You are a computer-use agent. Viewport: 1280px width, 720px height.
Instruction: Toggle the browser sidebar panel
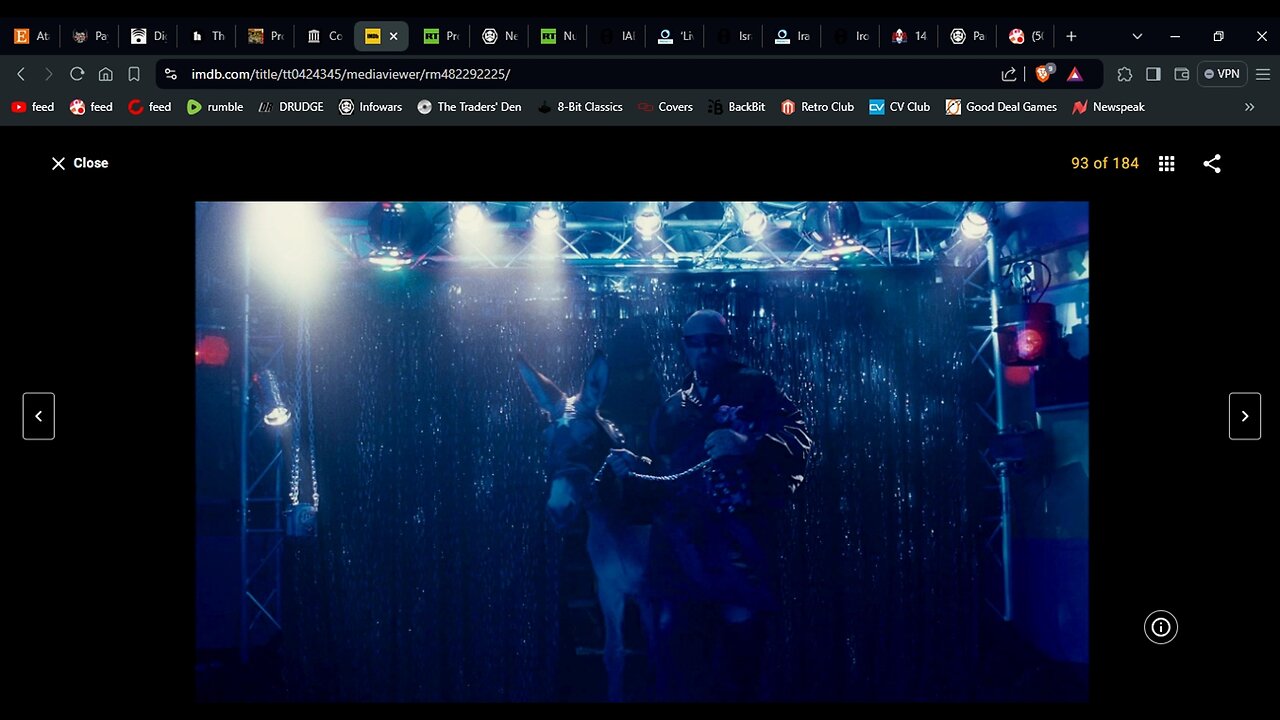point(1153,74)
